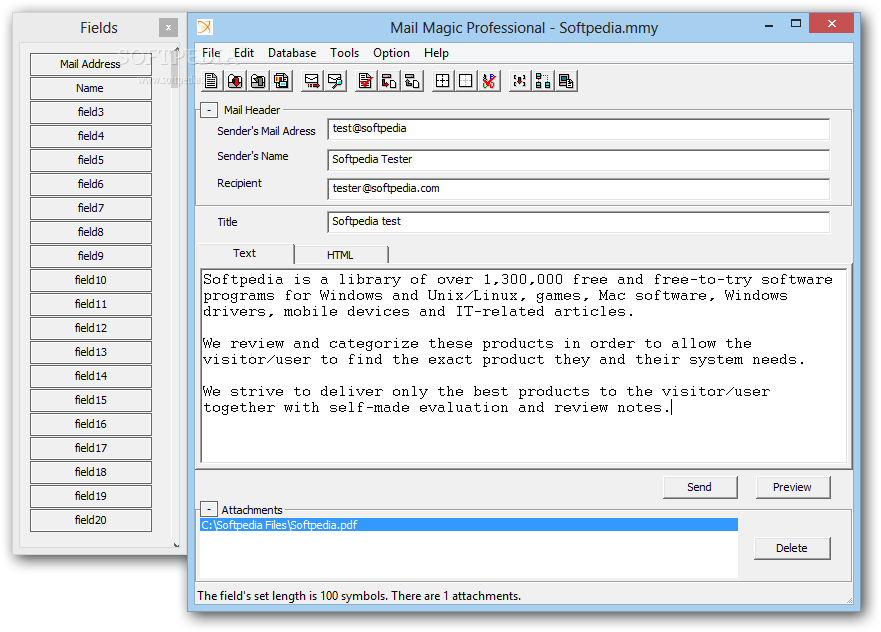Click the field7 button
The image size is (881, 632).
(x=90, y=208)
